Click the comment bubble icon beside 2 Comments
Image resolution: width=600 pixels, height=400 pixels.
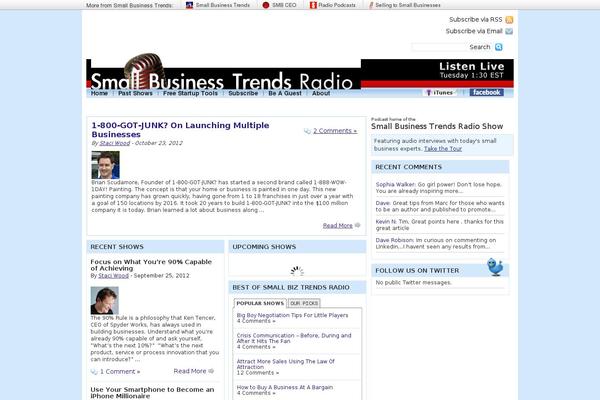click(307, 131)
